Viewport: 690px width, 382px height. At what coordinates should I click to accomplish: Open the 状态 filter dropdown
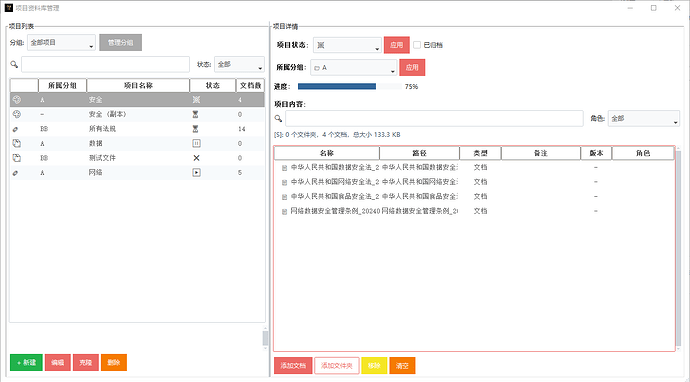(239, 64)
